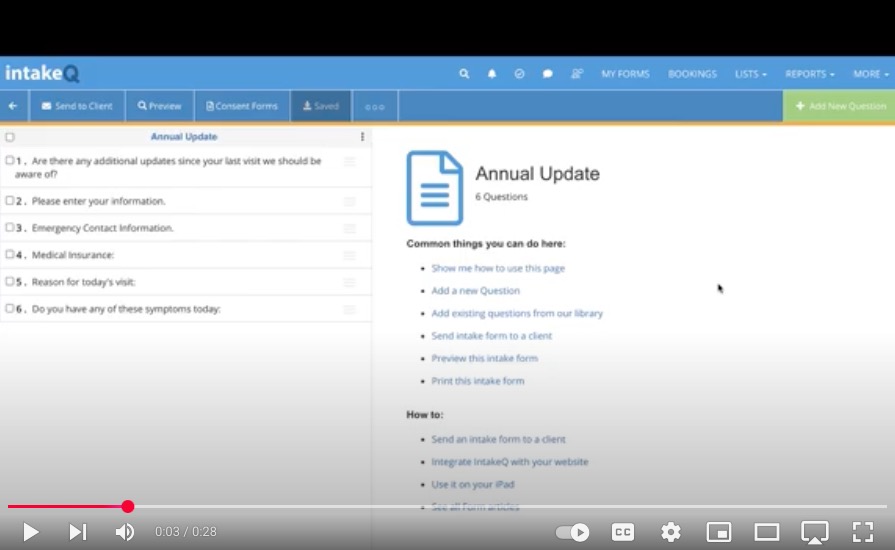895x550 pixels.
Task: Open 'Send an intake form to a client' article
Action: click(498, 439)
